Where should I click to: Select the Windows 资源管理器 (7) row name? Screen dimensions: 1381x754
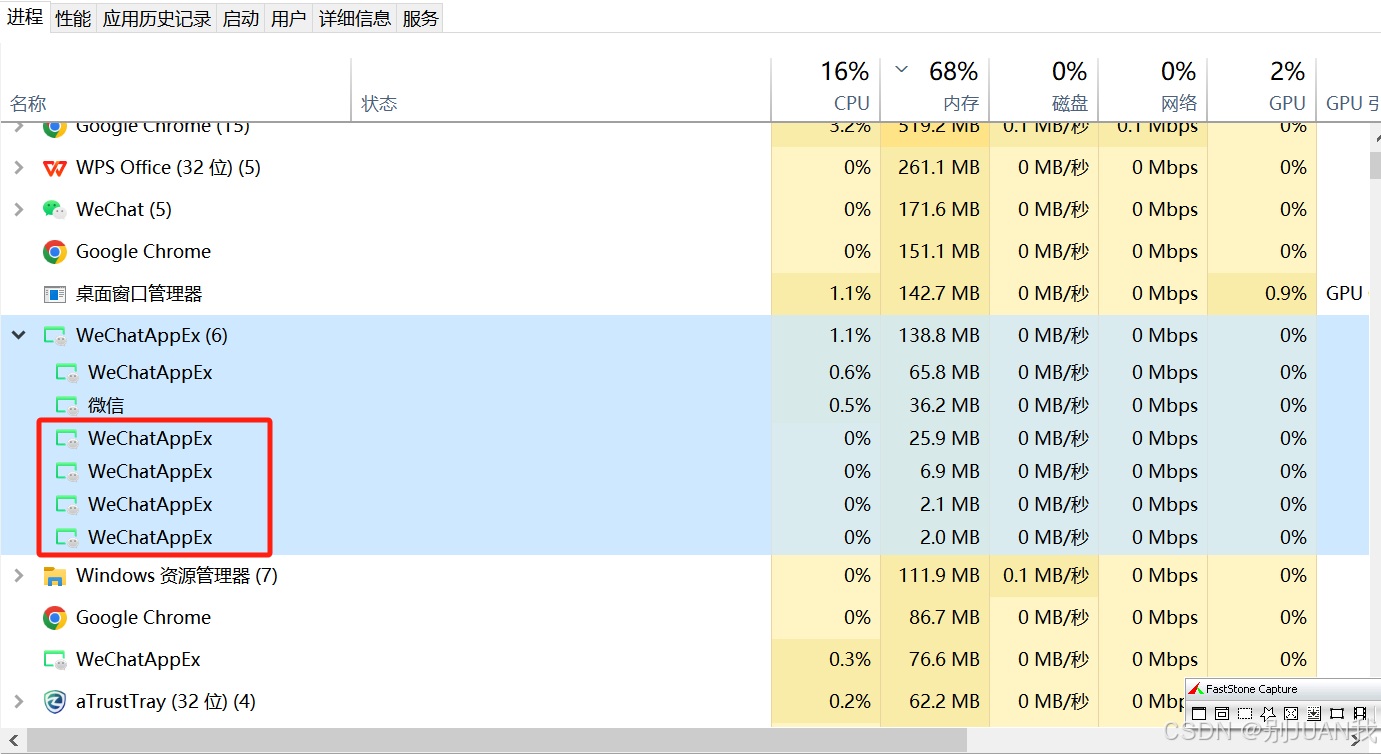(x=177, y=576)
